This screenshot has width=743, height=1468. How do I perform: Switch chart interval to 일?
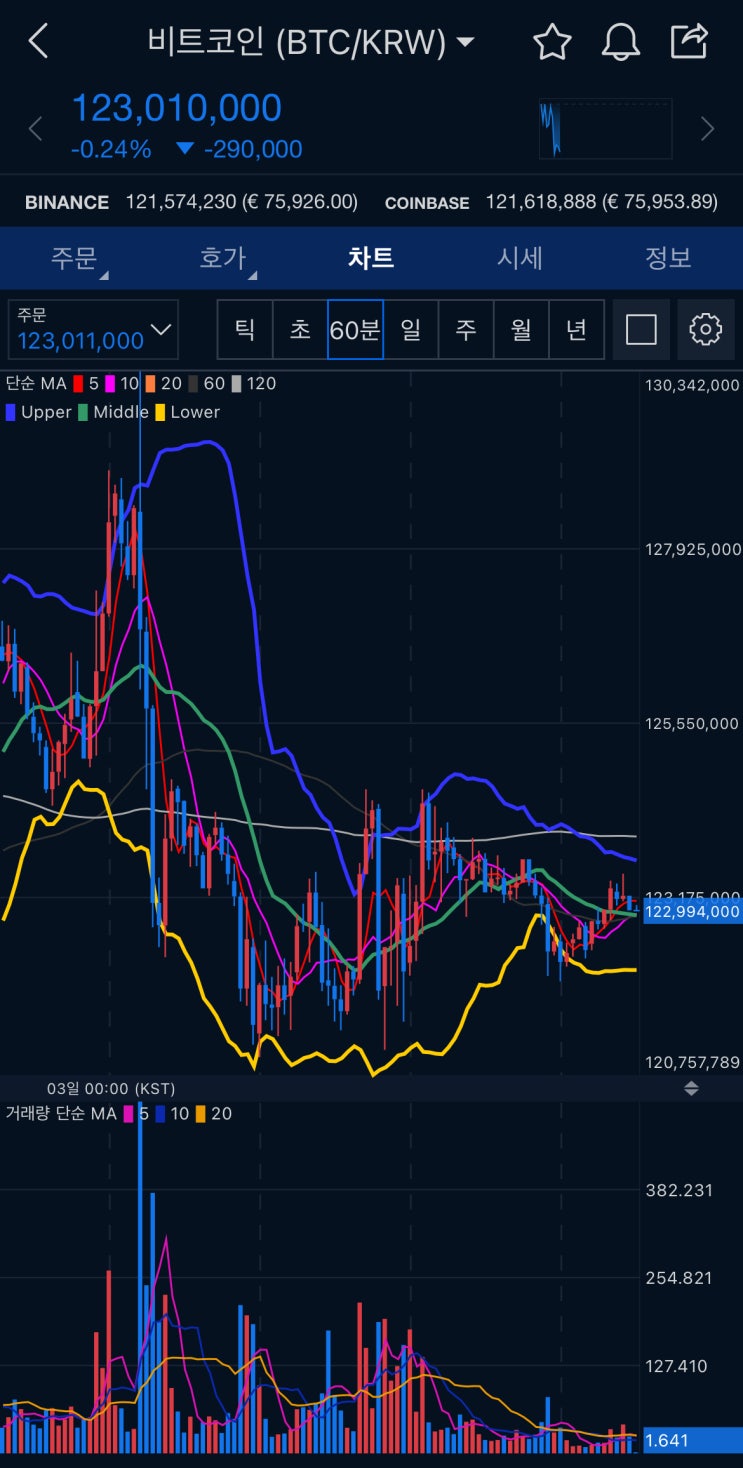pos(411,329)
